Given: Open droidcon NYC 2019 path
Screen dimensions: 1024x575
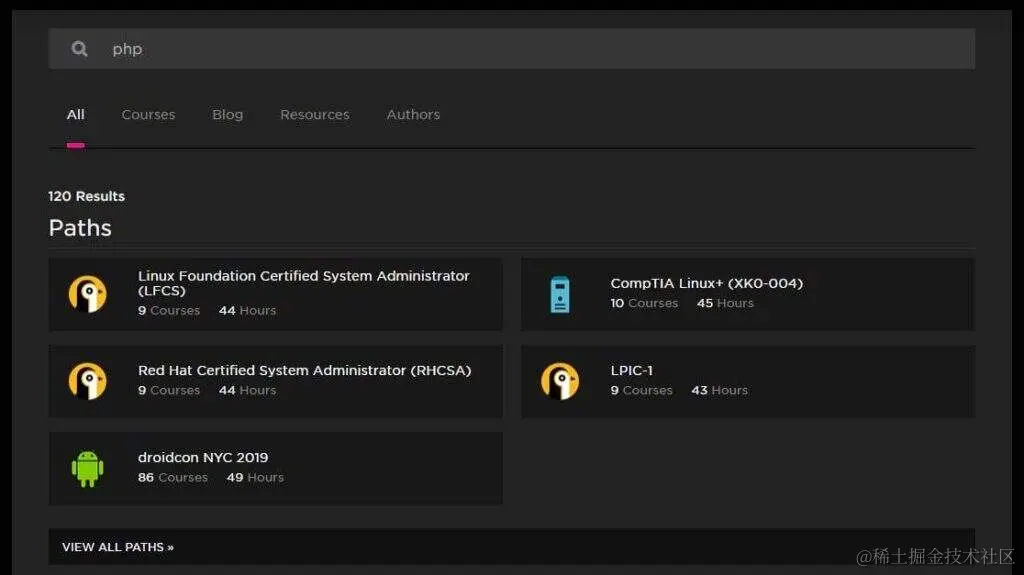Looking at the screenshot, I should click(x=203, y=457).
